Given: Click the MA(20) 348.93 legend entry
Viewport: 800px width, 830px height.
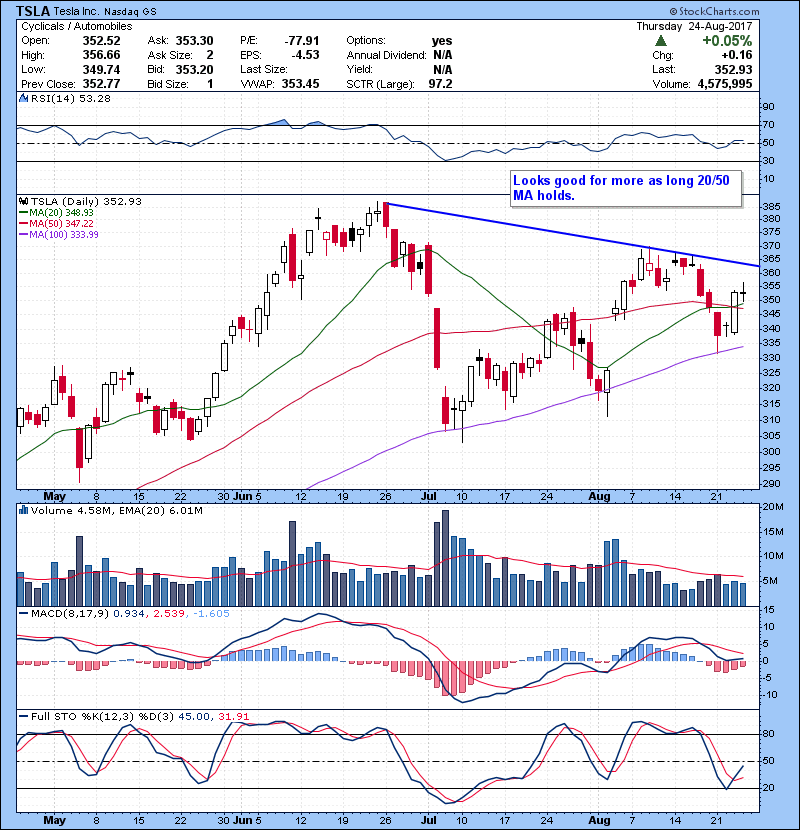Looking at the screenshot, I should (x=56, y=213).
